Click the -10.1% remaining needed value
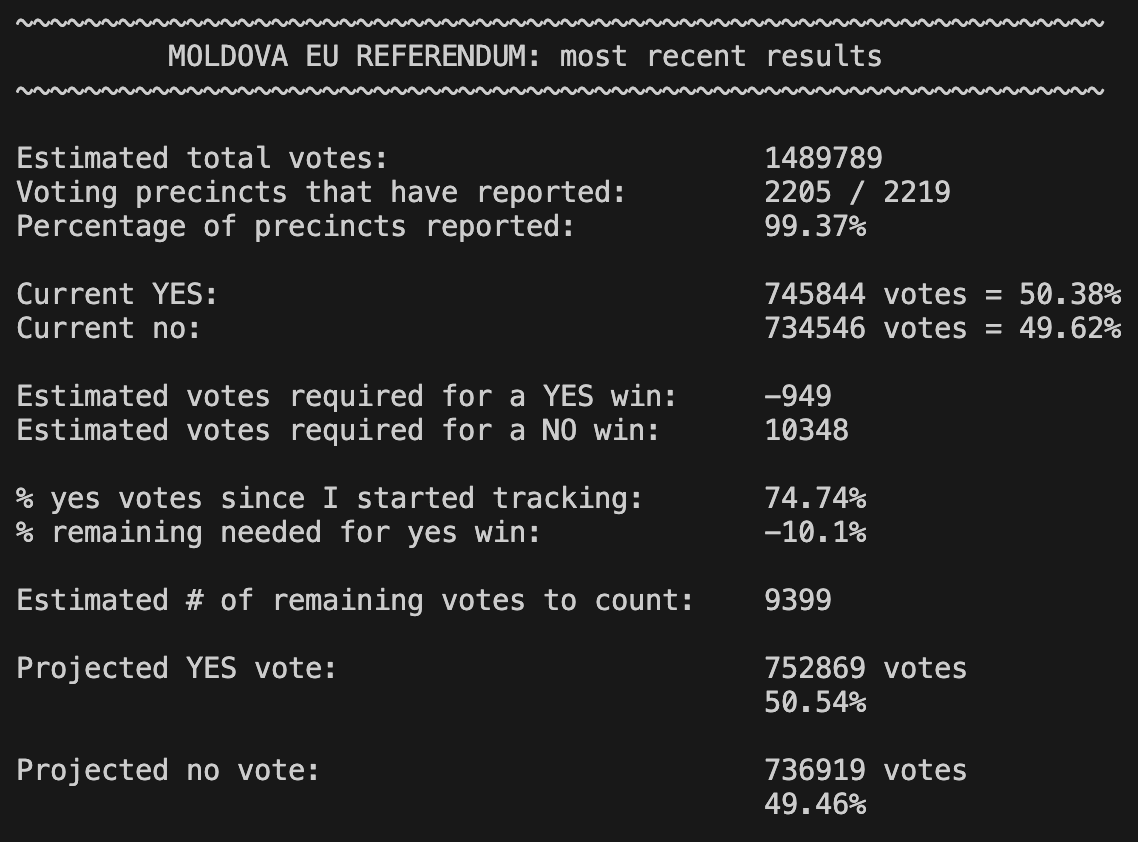1138x842 pixels. pyautogui.click(x=815, y=532)
